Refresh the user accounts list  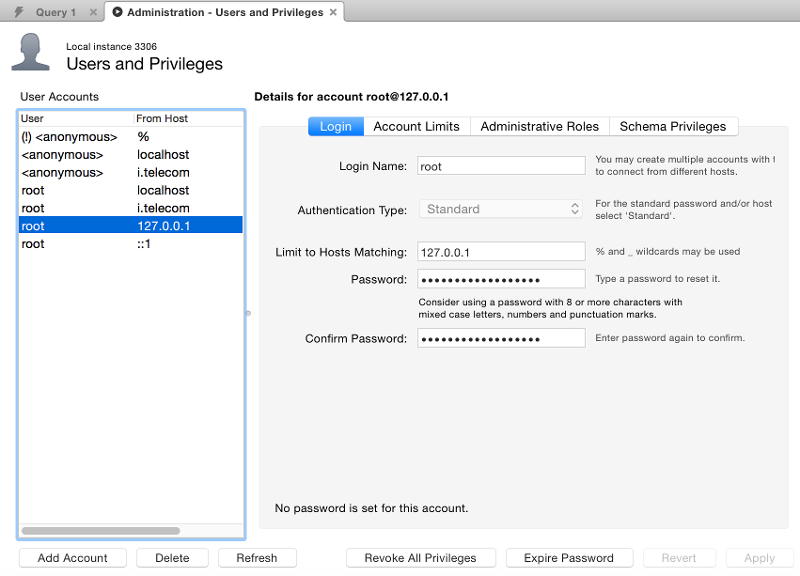pos(257,557)
